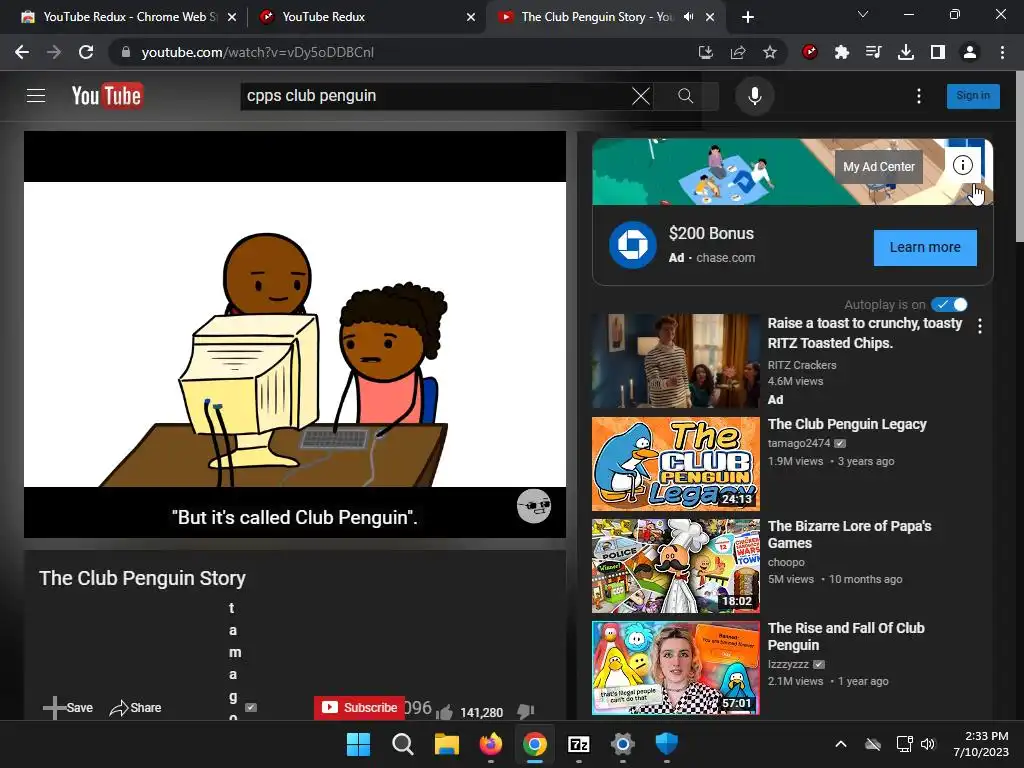
Task: Open media controls icon in toolbar
Action: (x=874, y=52)
